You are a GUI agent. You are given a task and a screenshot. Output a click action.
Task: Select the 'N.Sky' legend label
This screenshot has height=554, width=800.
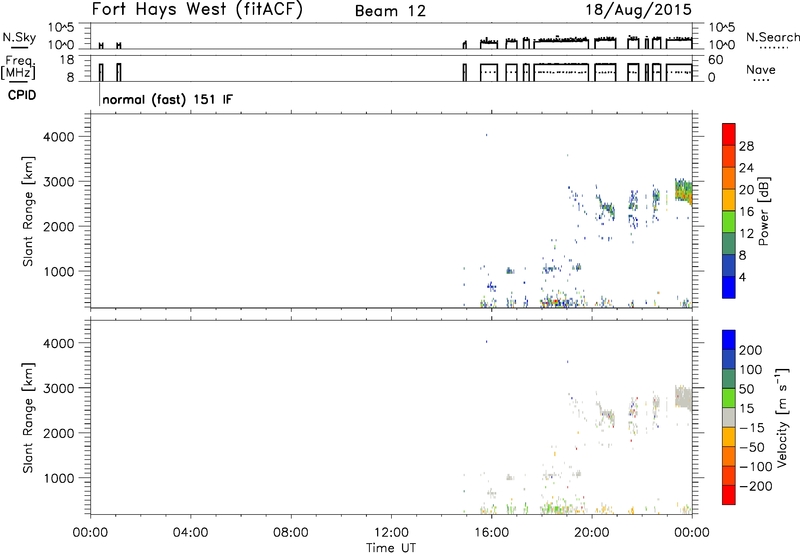pos(19,37)
